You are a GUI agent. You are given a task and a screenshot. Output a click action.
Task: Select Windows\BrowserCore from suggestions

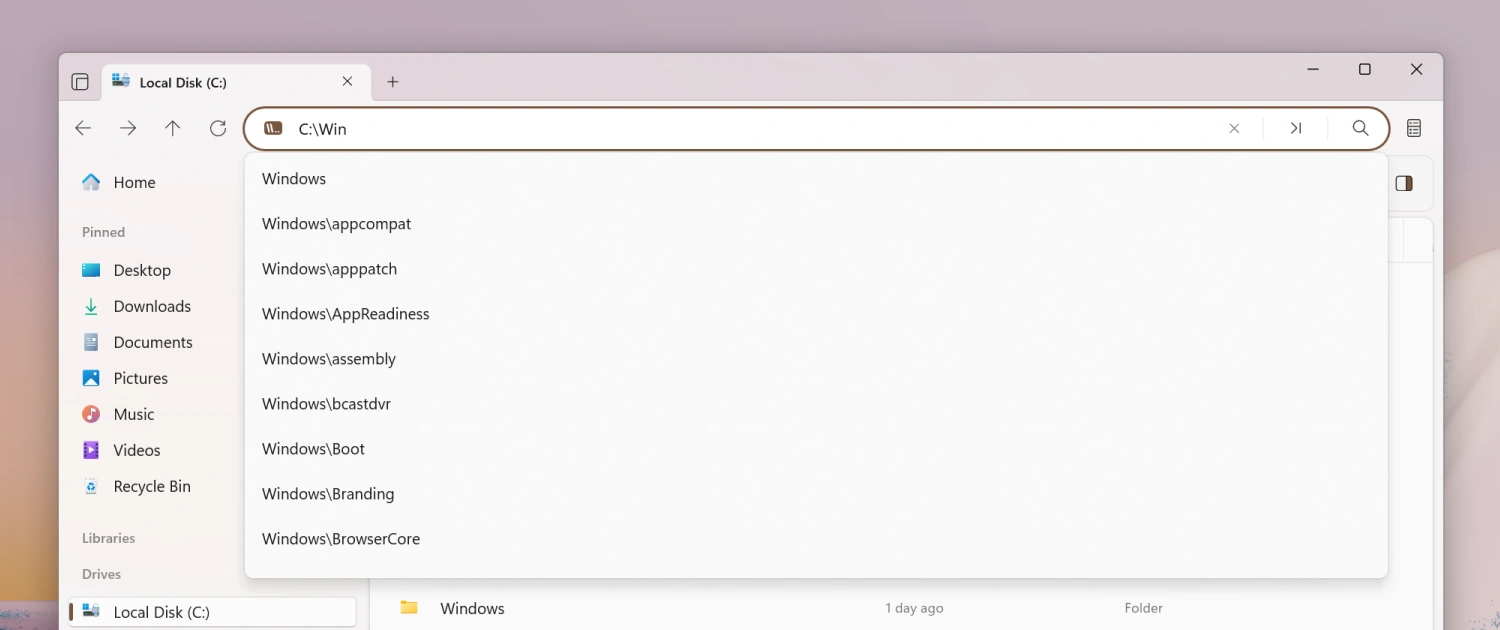340,539
